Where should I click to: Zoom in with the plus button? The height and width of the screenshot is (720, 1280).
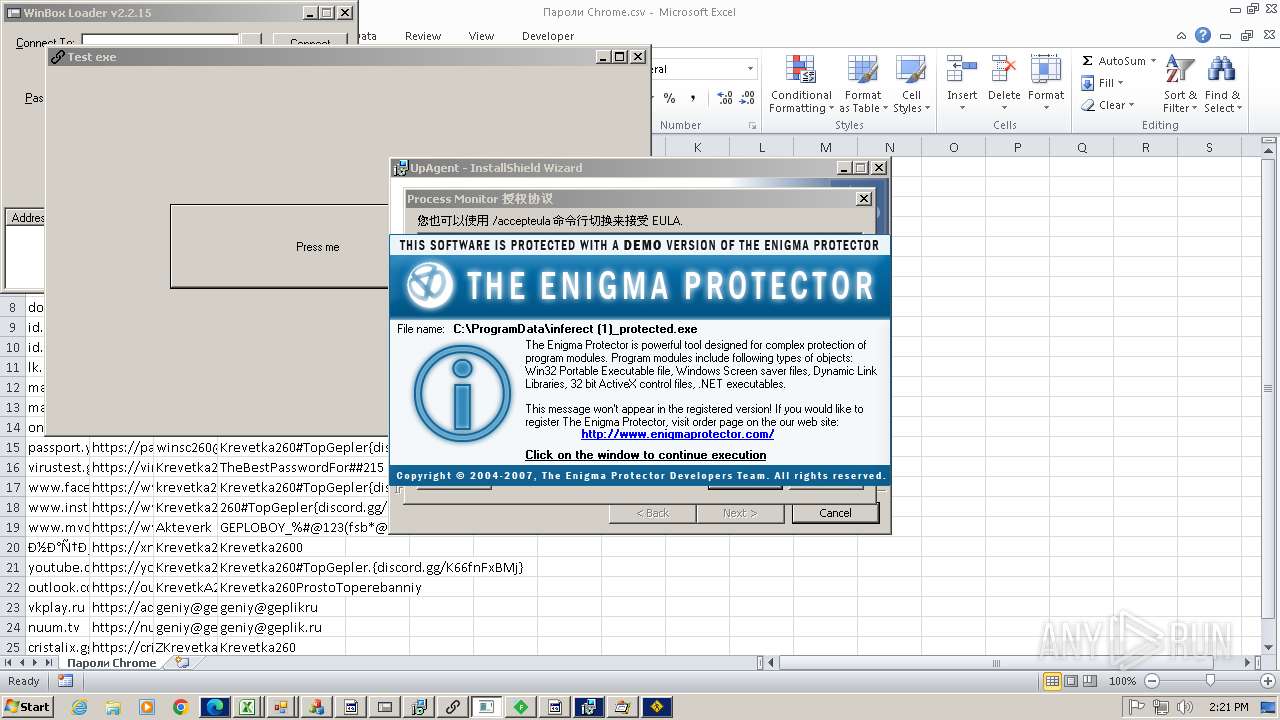tap(1268, 681)
